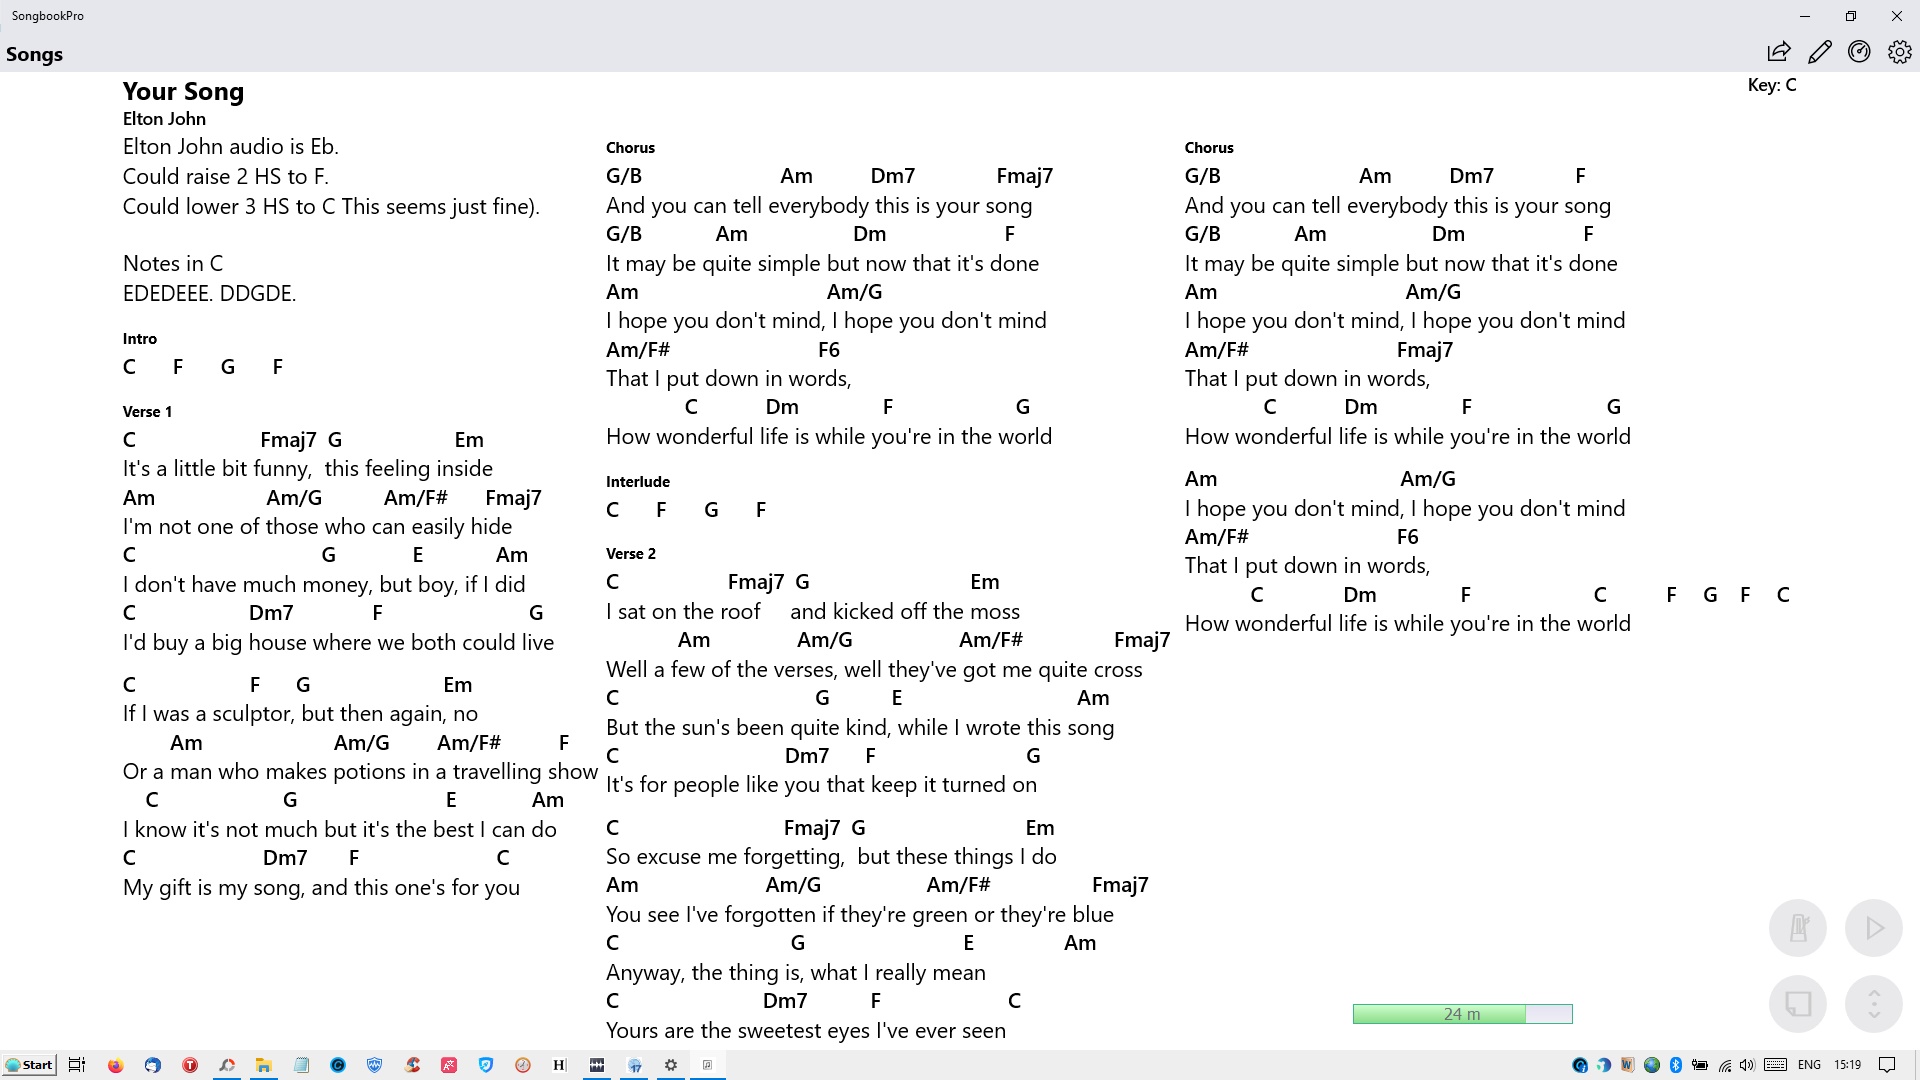The height and width of the screenshot is (1080, 1920).
Task: Launch Firefox from the taskbar
Action: pyautogui.click(x=116, y=1065)
